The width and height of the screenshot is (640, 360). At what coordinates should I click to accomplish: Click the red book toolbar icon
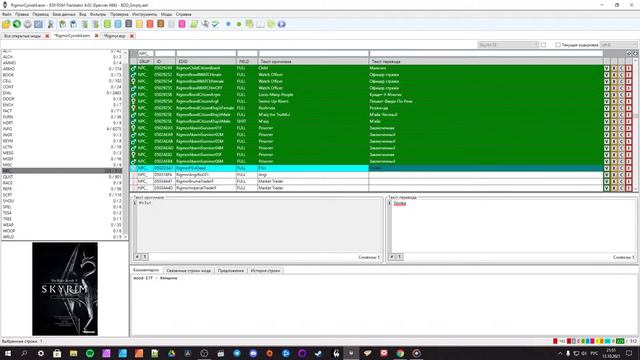(150, 24)
